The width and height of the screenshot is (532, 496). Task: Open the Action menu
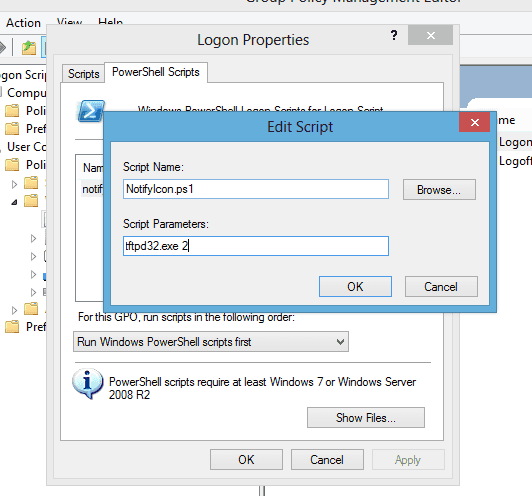click(23, 23)
